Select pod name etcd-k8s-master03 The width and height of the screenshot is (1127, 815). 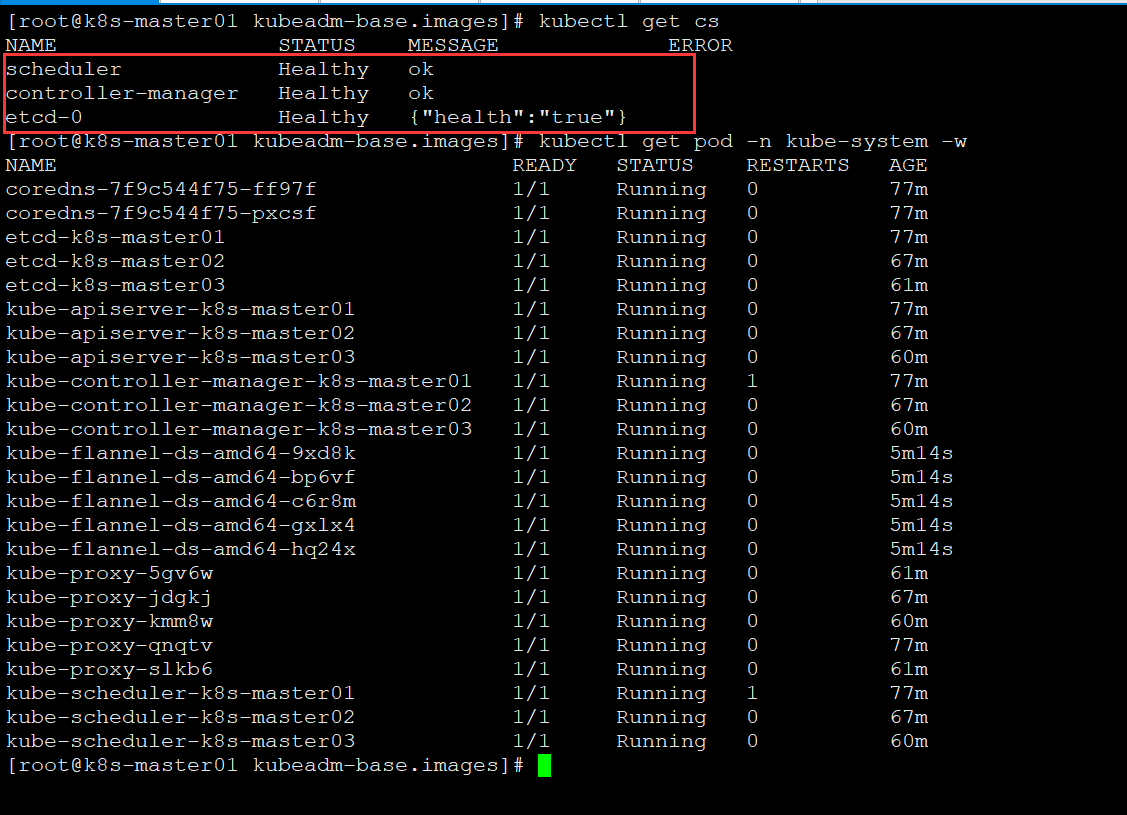(x=115, y=285)
